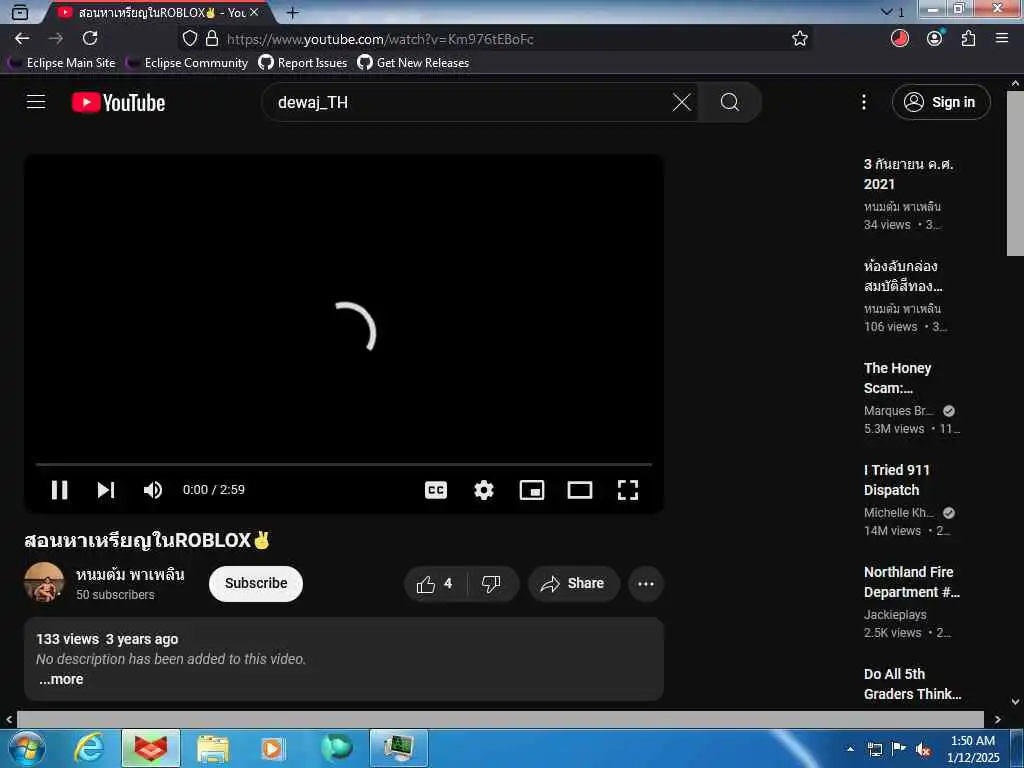1024x768 pixels.
Task: Show hidden tray icons arrow
Action: pyautogui.click(x=850, y=749)
